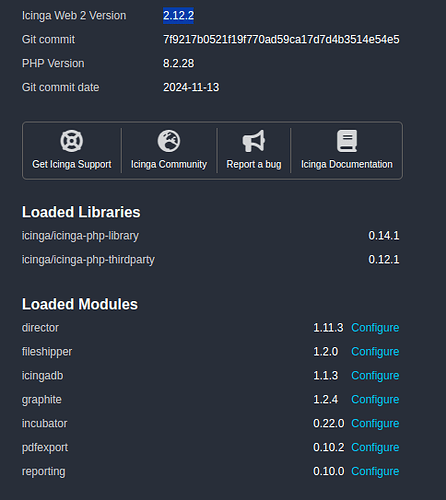Configure the reporting module

click(375, 472)
